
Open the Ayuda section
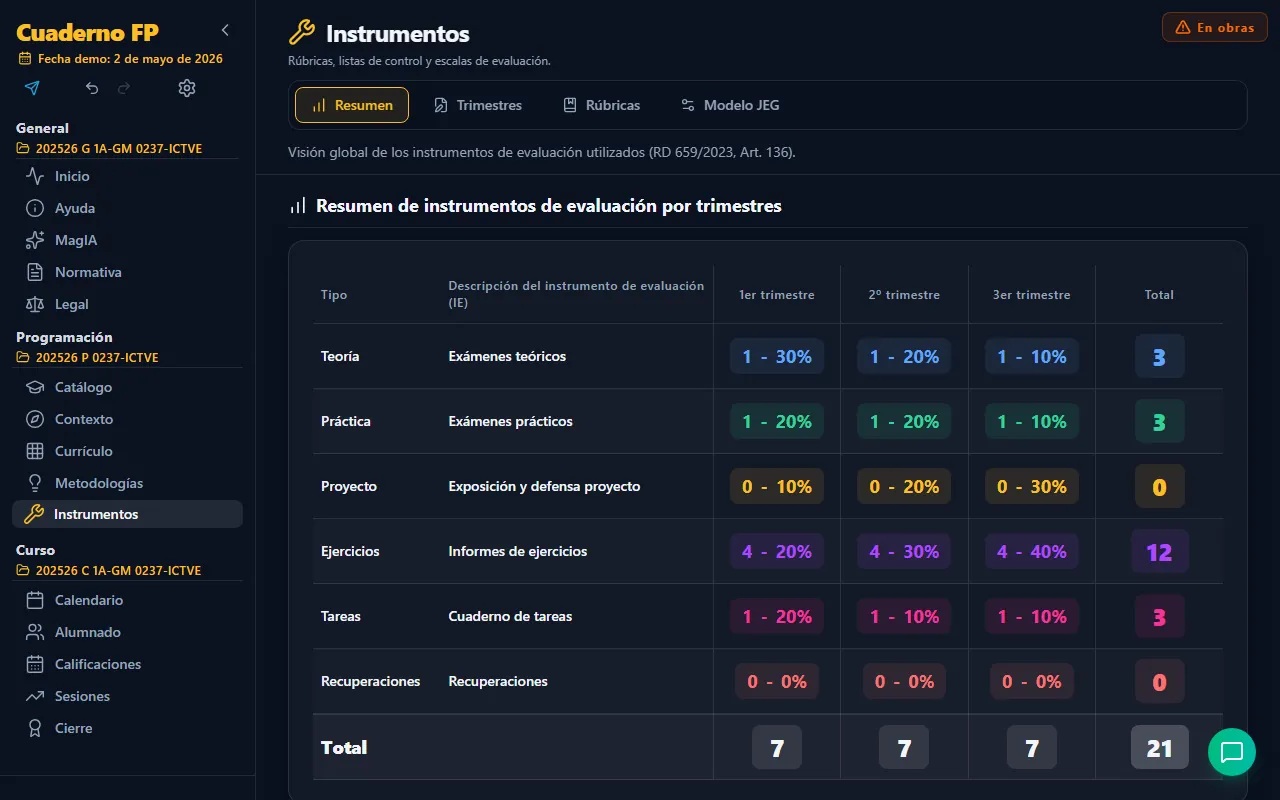click(x=127, y=208)
